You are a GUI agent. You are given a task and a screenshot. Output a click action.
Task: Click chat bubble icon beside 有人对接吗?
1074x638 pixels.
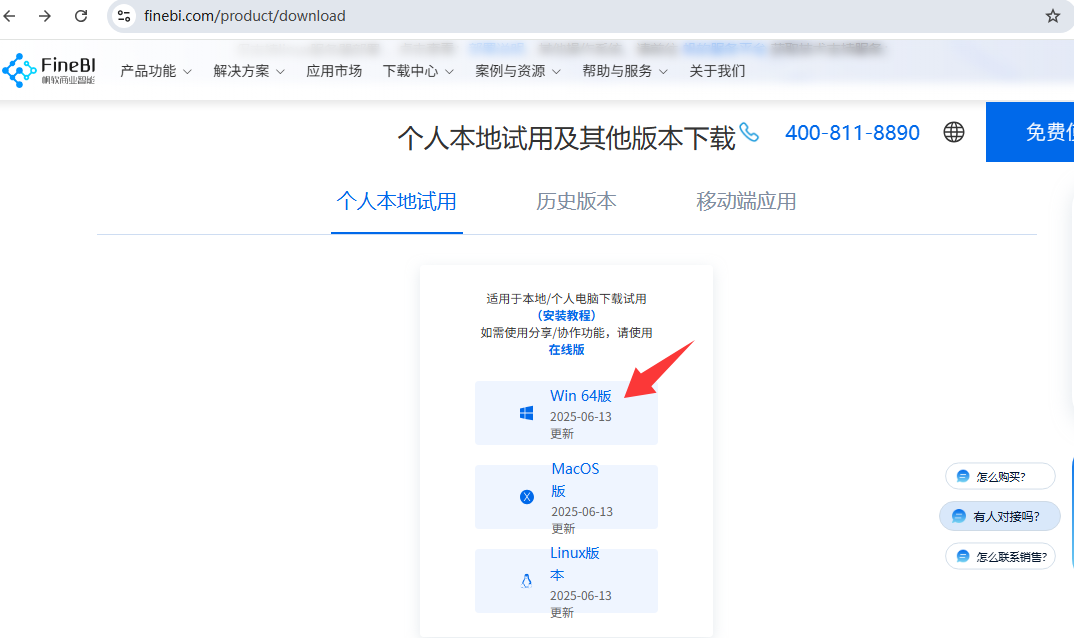pos(959,516)
